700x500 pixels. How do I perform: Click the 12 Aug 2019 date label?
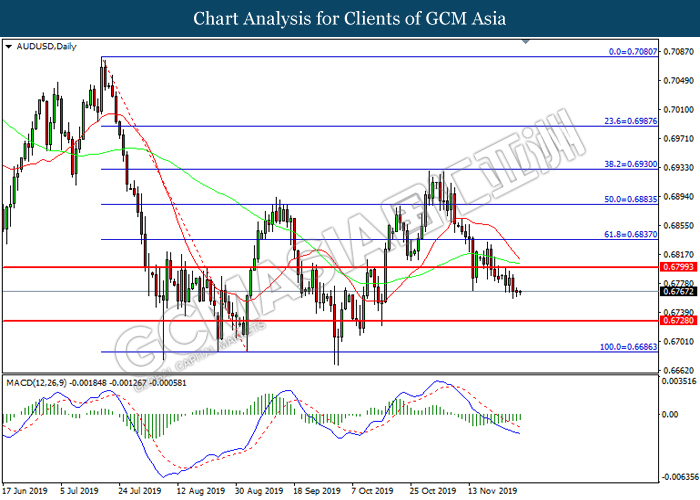(200, 491)
